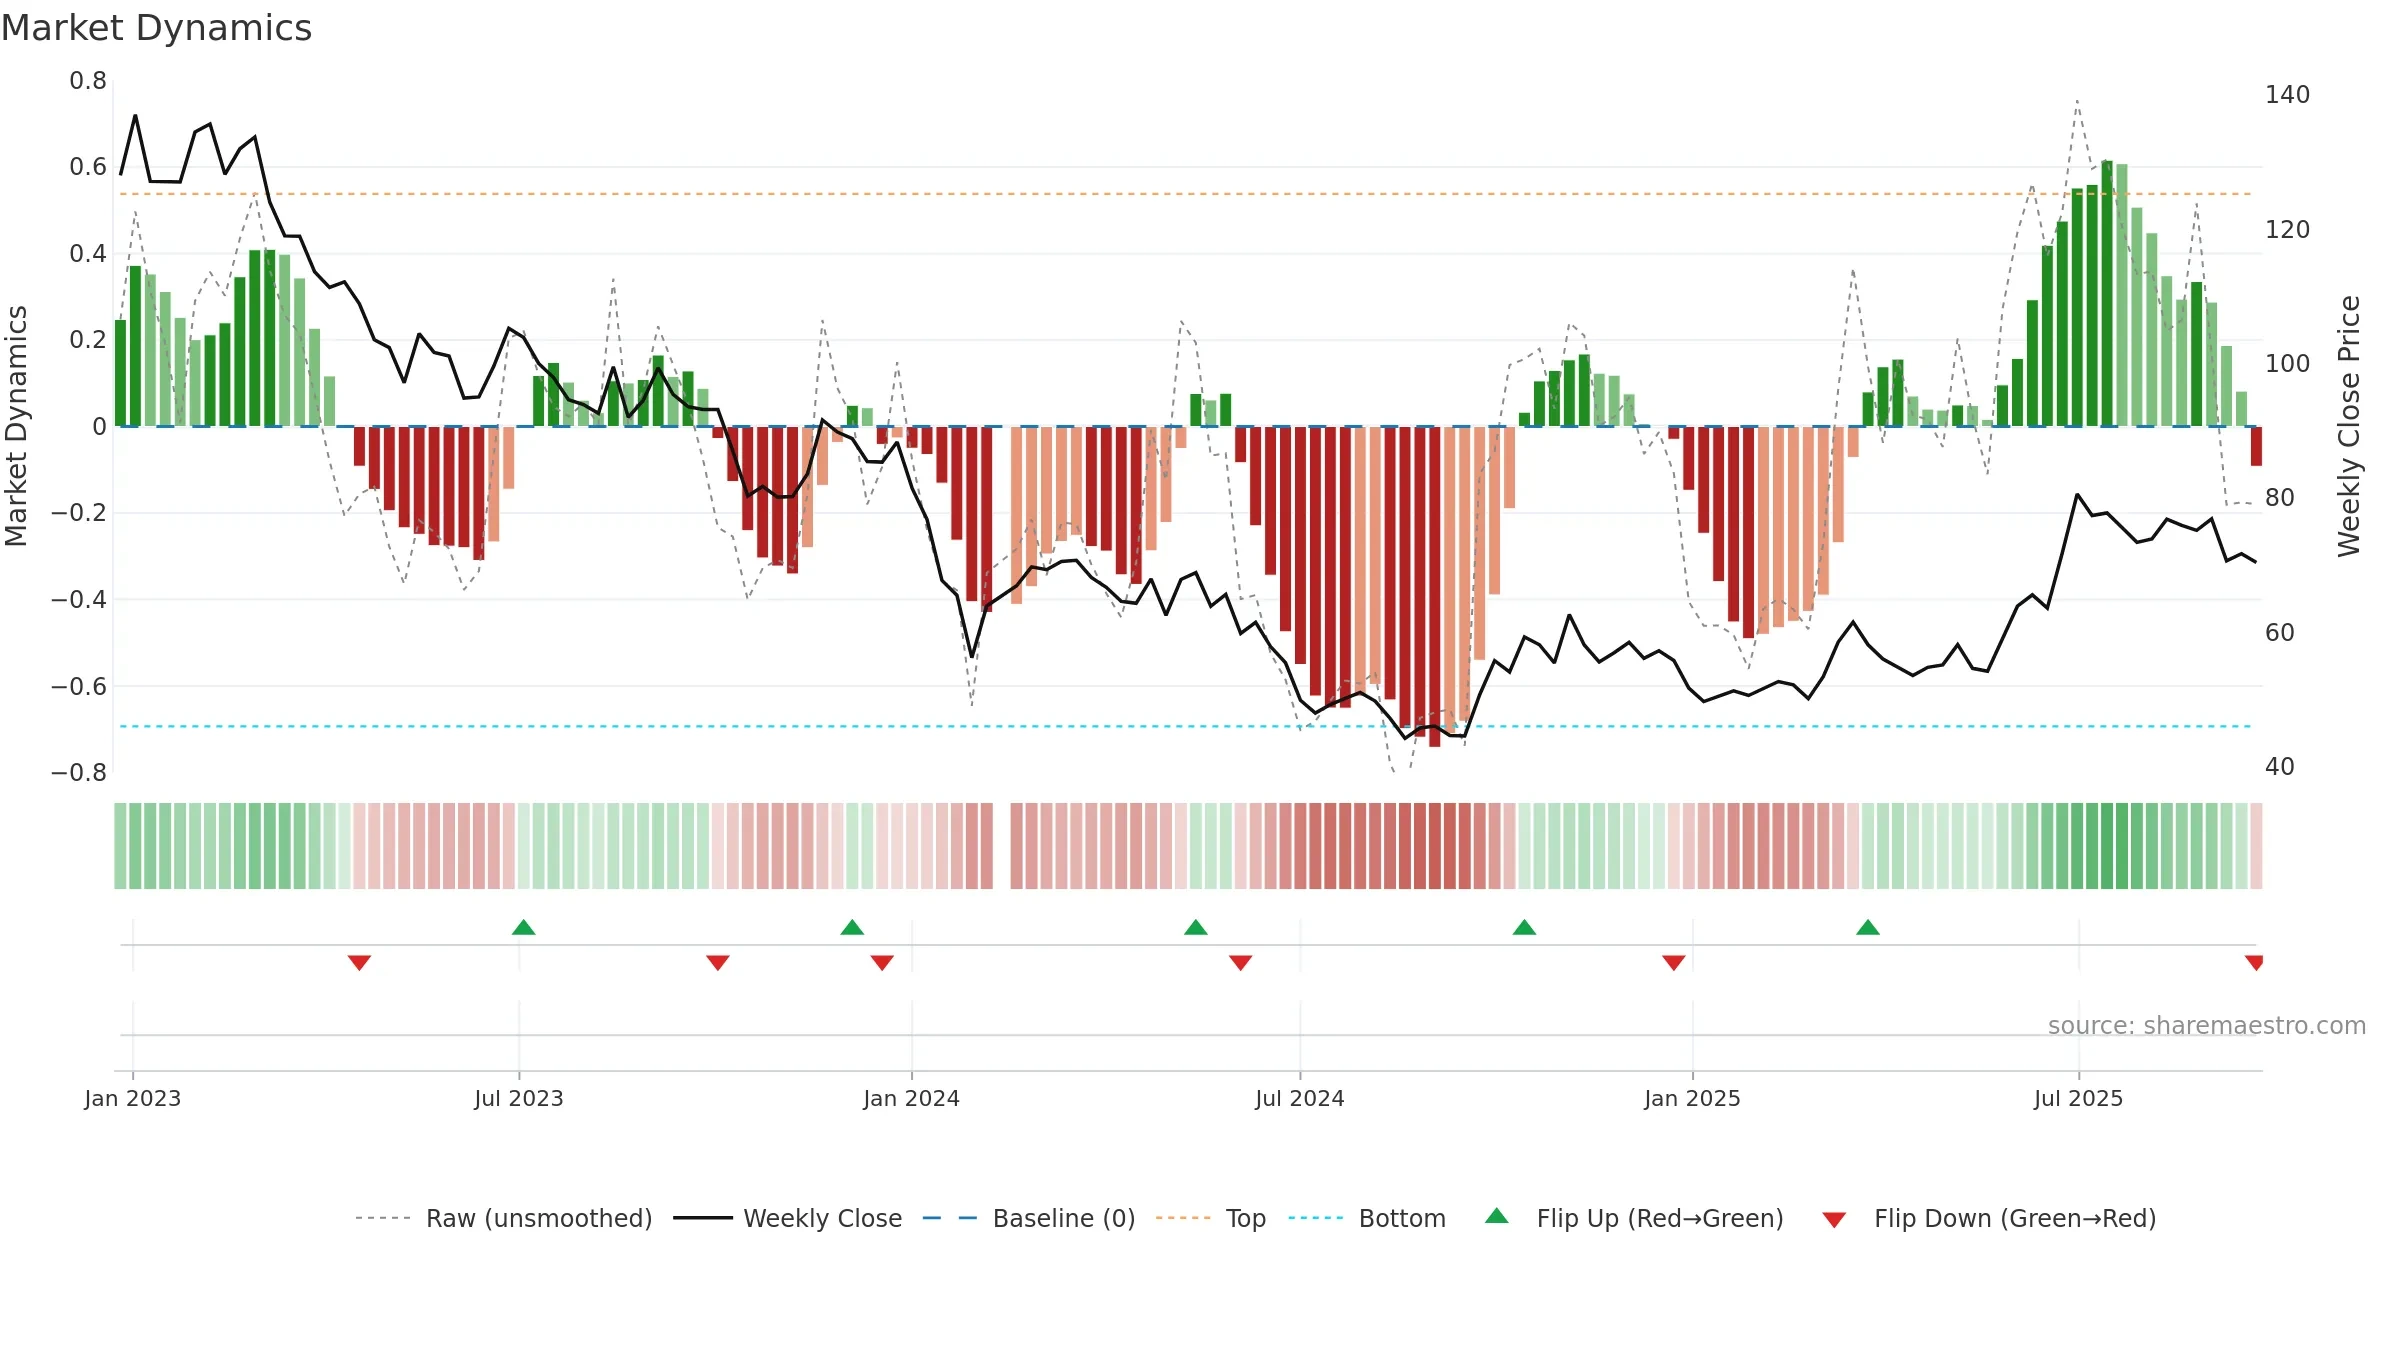Click the −0.2 left axis tick label
This screenshot has height=1350, width=2400.
click(x=79, y=513)
